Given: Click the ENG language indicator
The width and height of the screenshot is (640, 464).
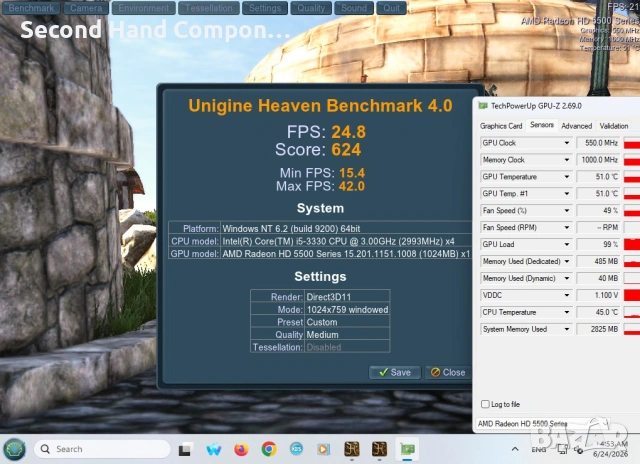Looking at the screenshot, I should click(x=539, y=449).
